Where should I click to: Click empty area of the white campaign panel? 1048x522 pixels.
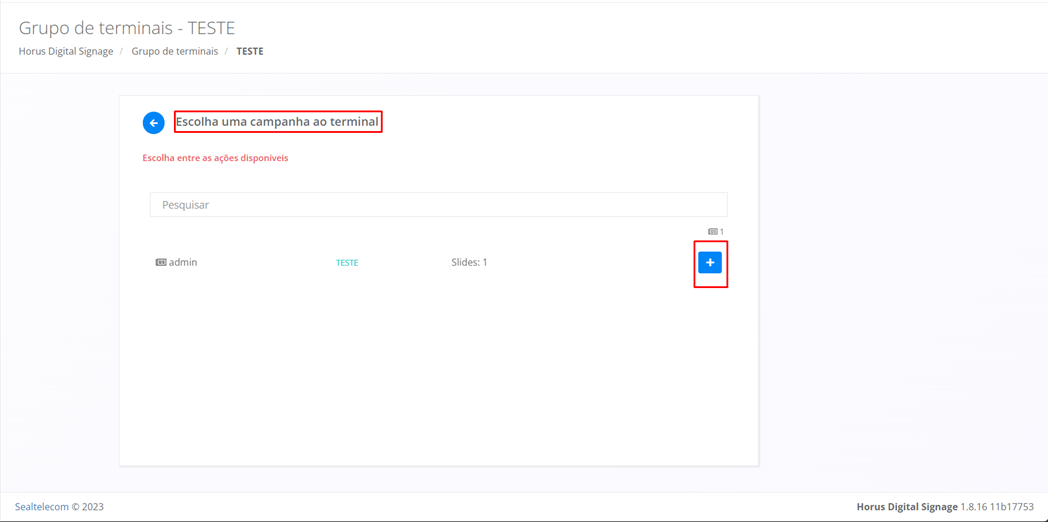pos(438,380)
